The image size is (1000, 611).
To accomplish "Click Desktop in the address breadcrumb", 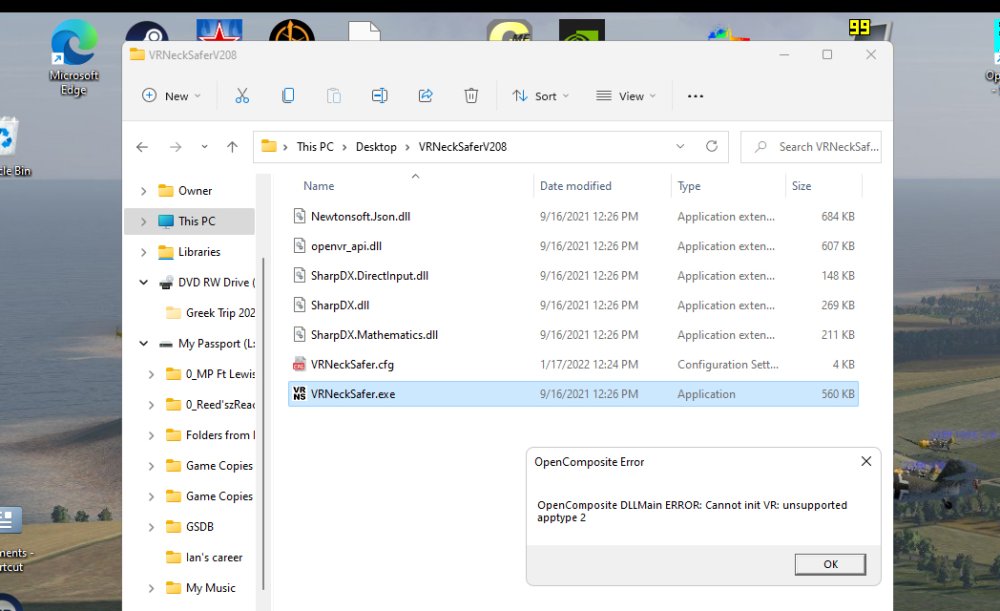I will coord(376,147).
